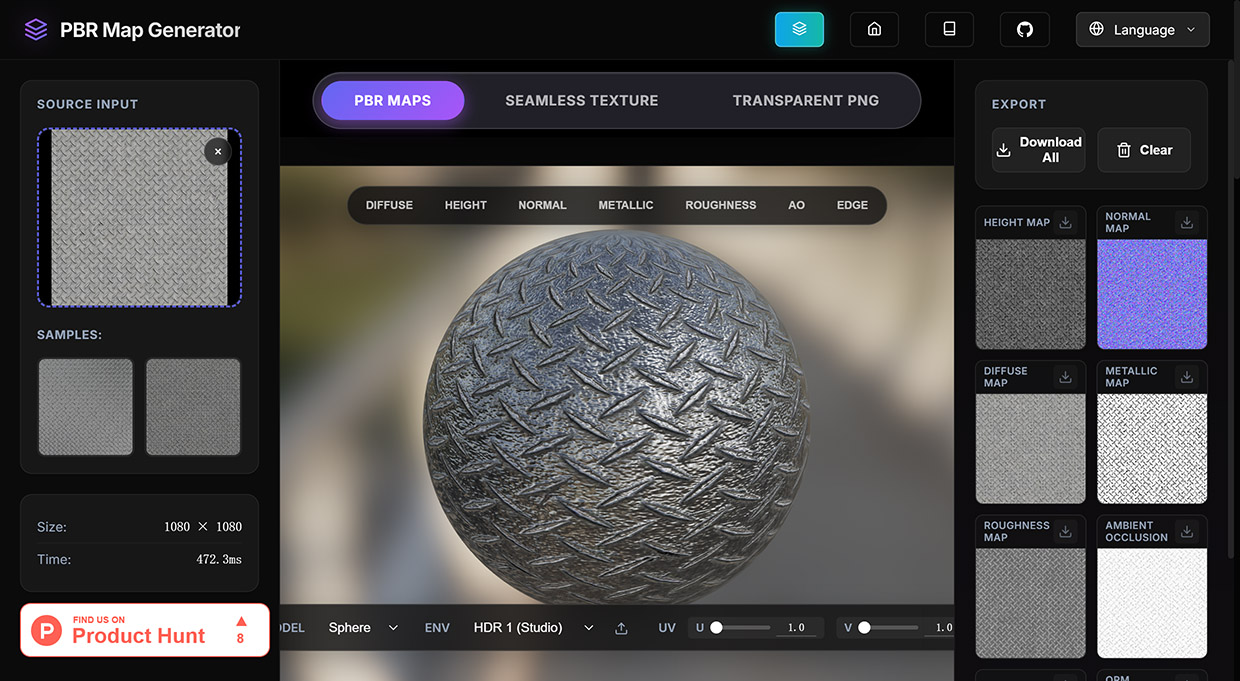Open the GitHub repository icon
This screenshot has width=1240, height=681.
(x=1024, y=29)
